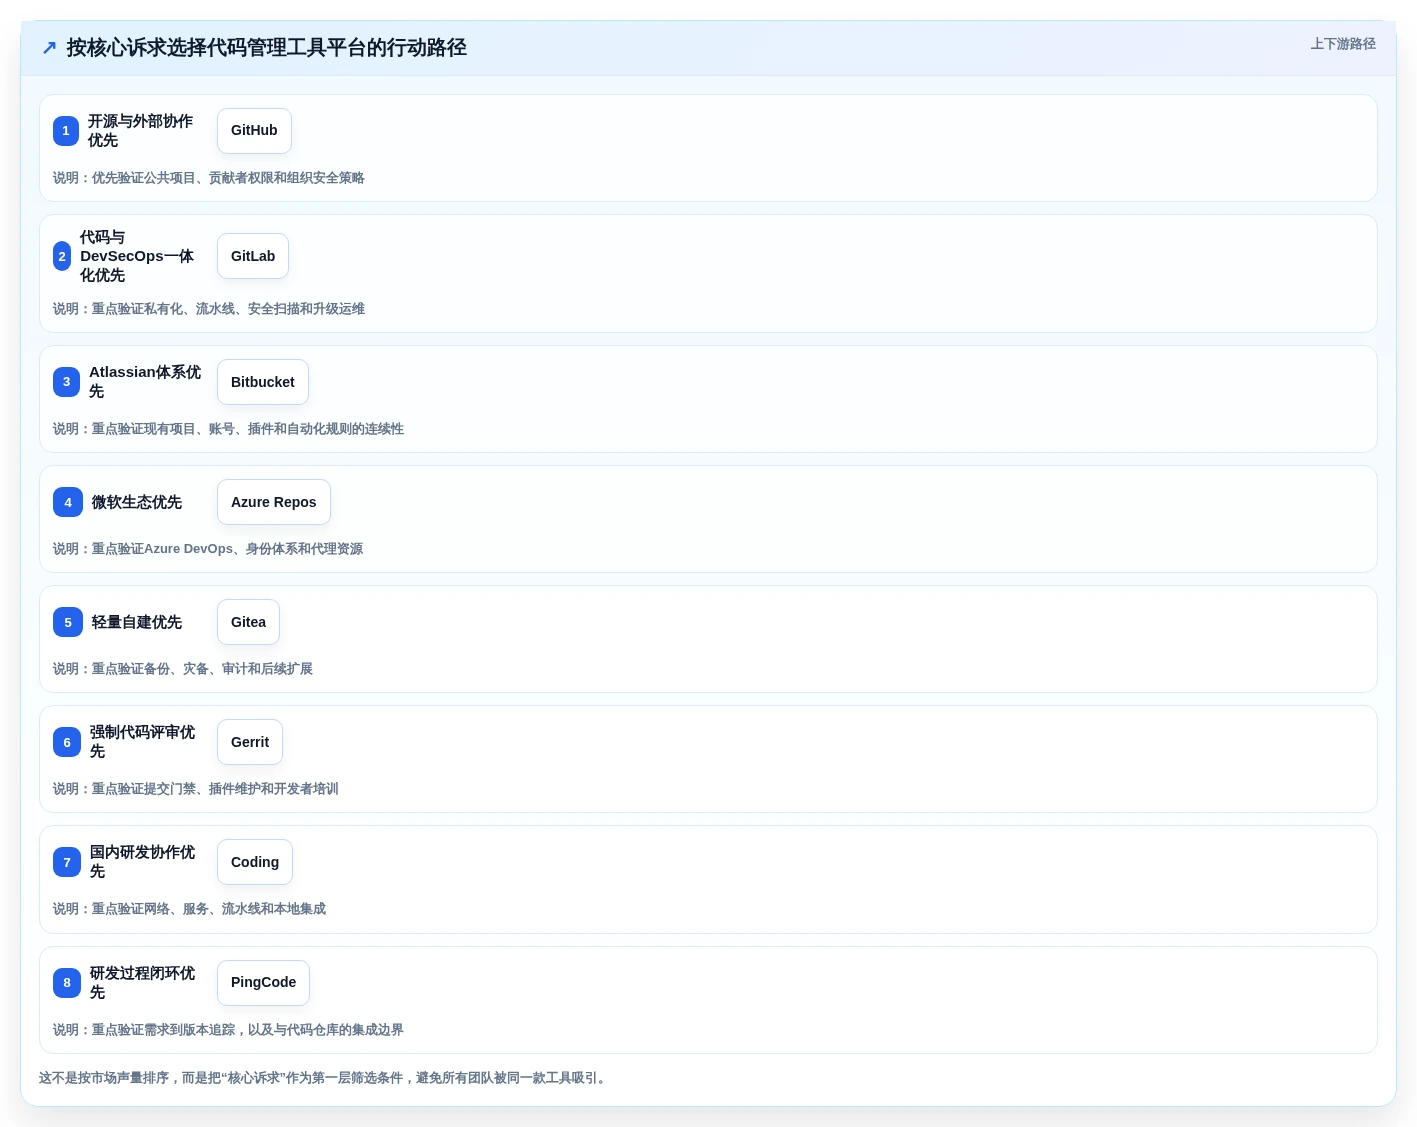Select the Gerrit chip

[x=250, y=742]
